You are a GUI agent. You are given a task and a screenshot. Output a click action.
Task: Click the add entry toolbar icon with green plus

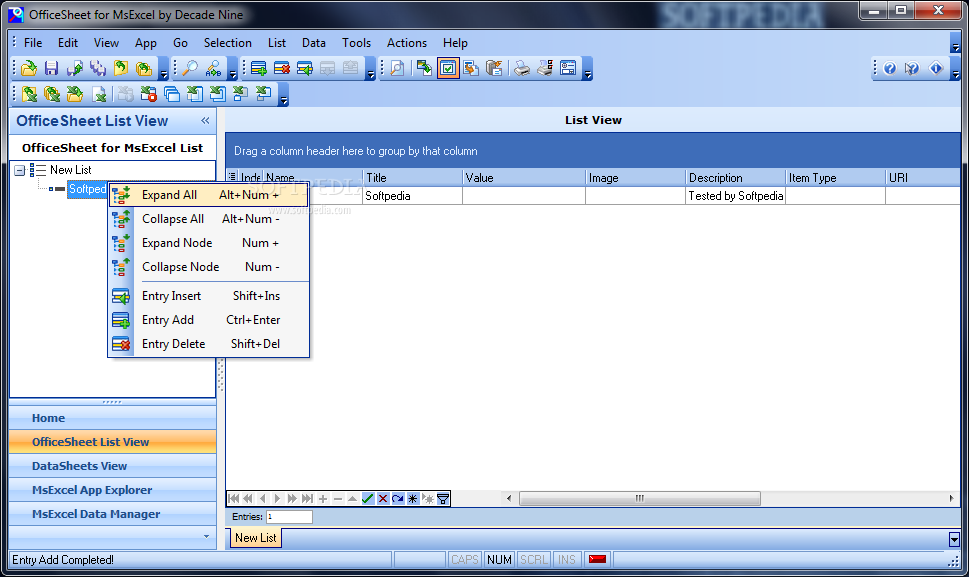(x=259, y=68)
